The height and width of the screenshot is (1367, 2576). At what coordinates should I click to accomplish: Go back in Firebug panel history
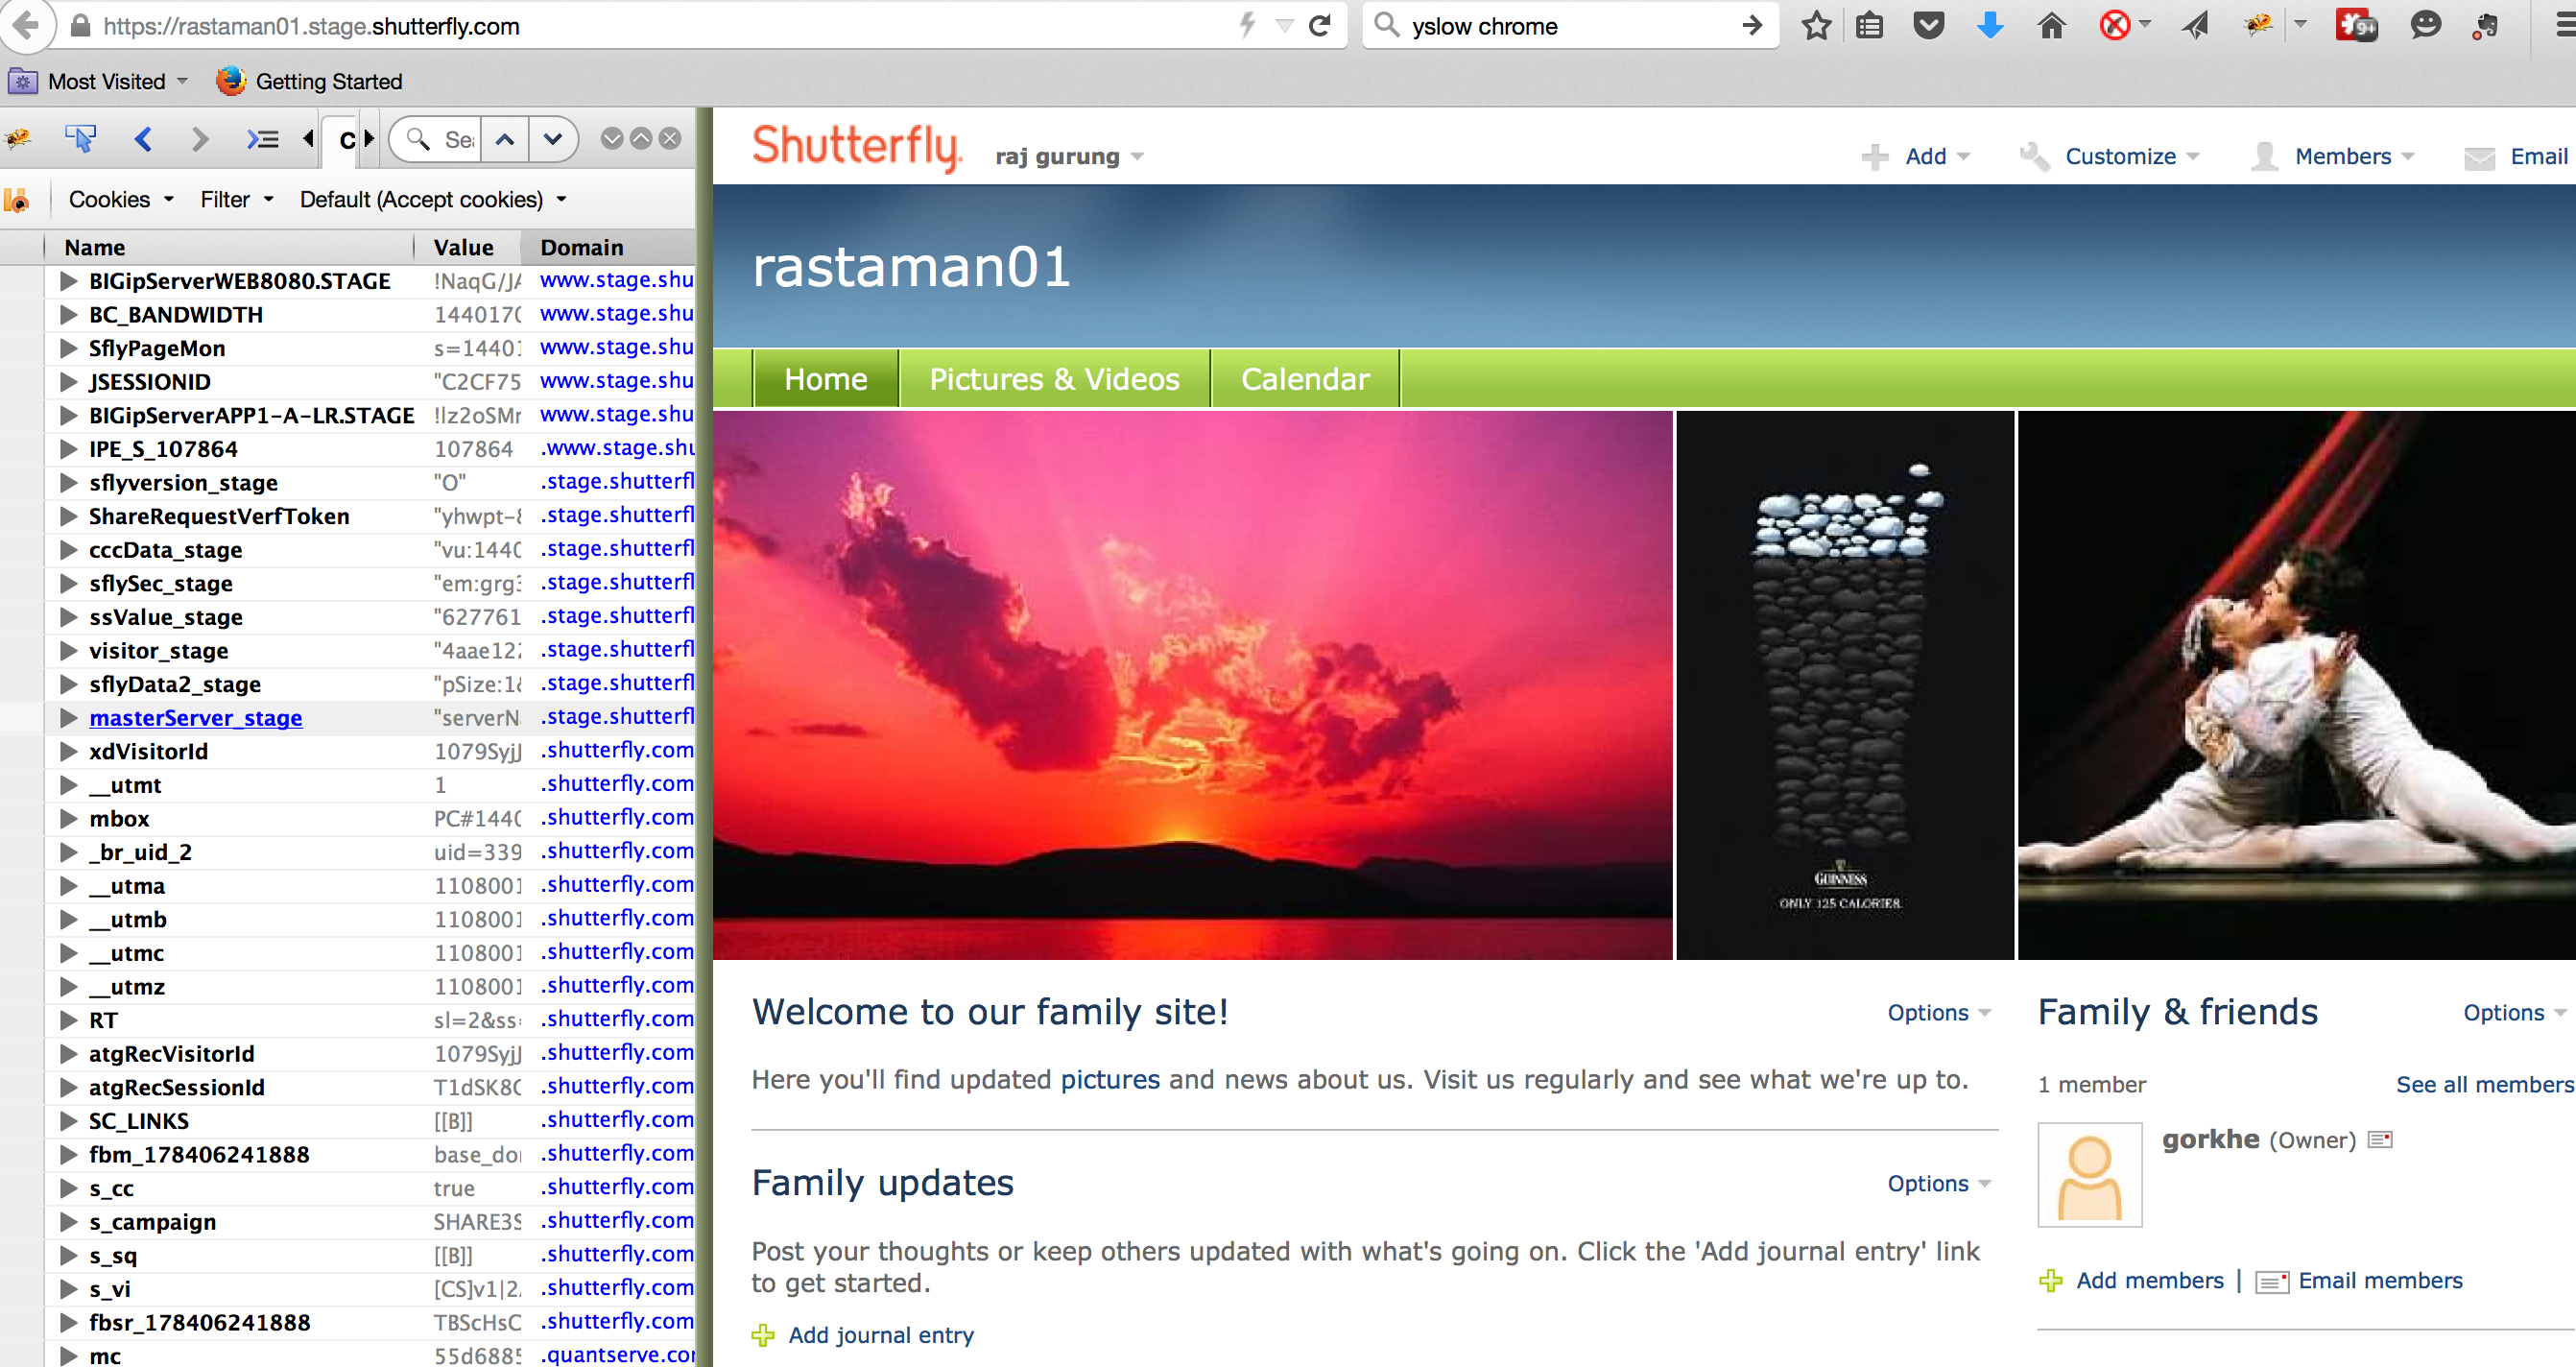(143, 139)
